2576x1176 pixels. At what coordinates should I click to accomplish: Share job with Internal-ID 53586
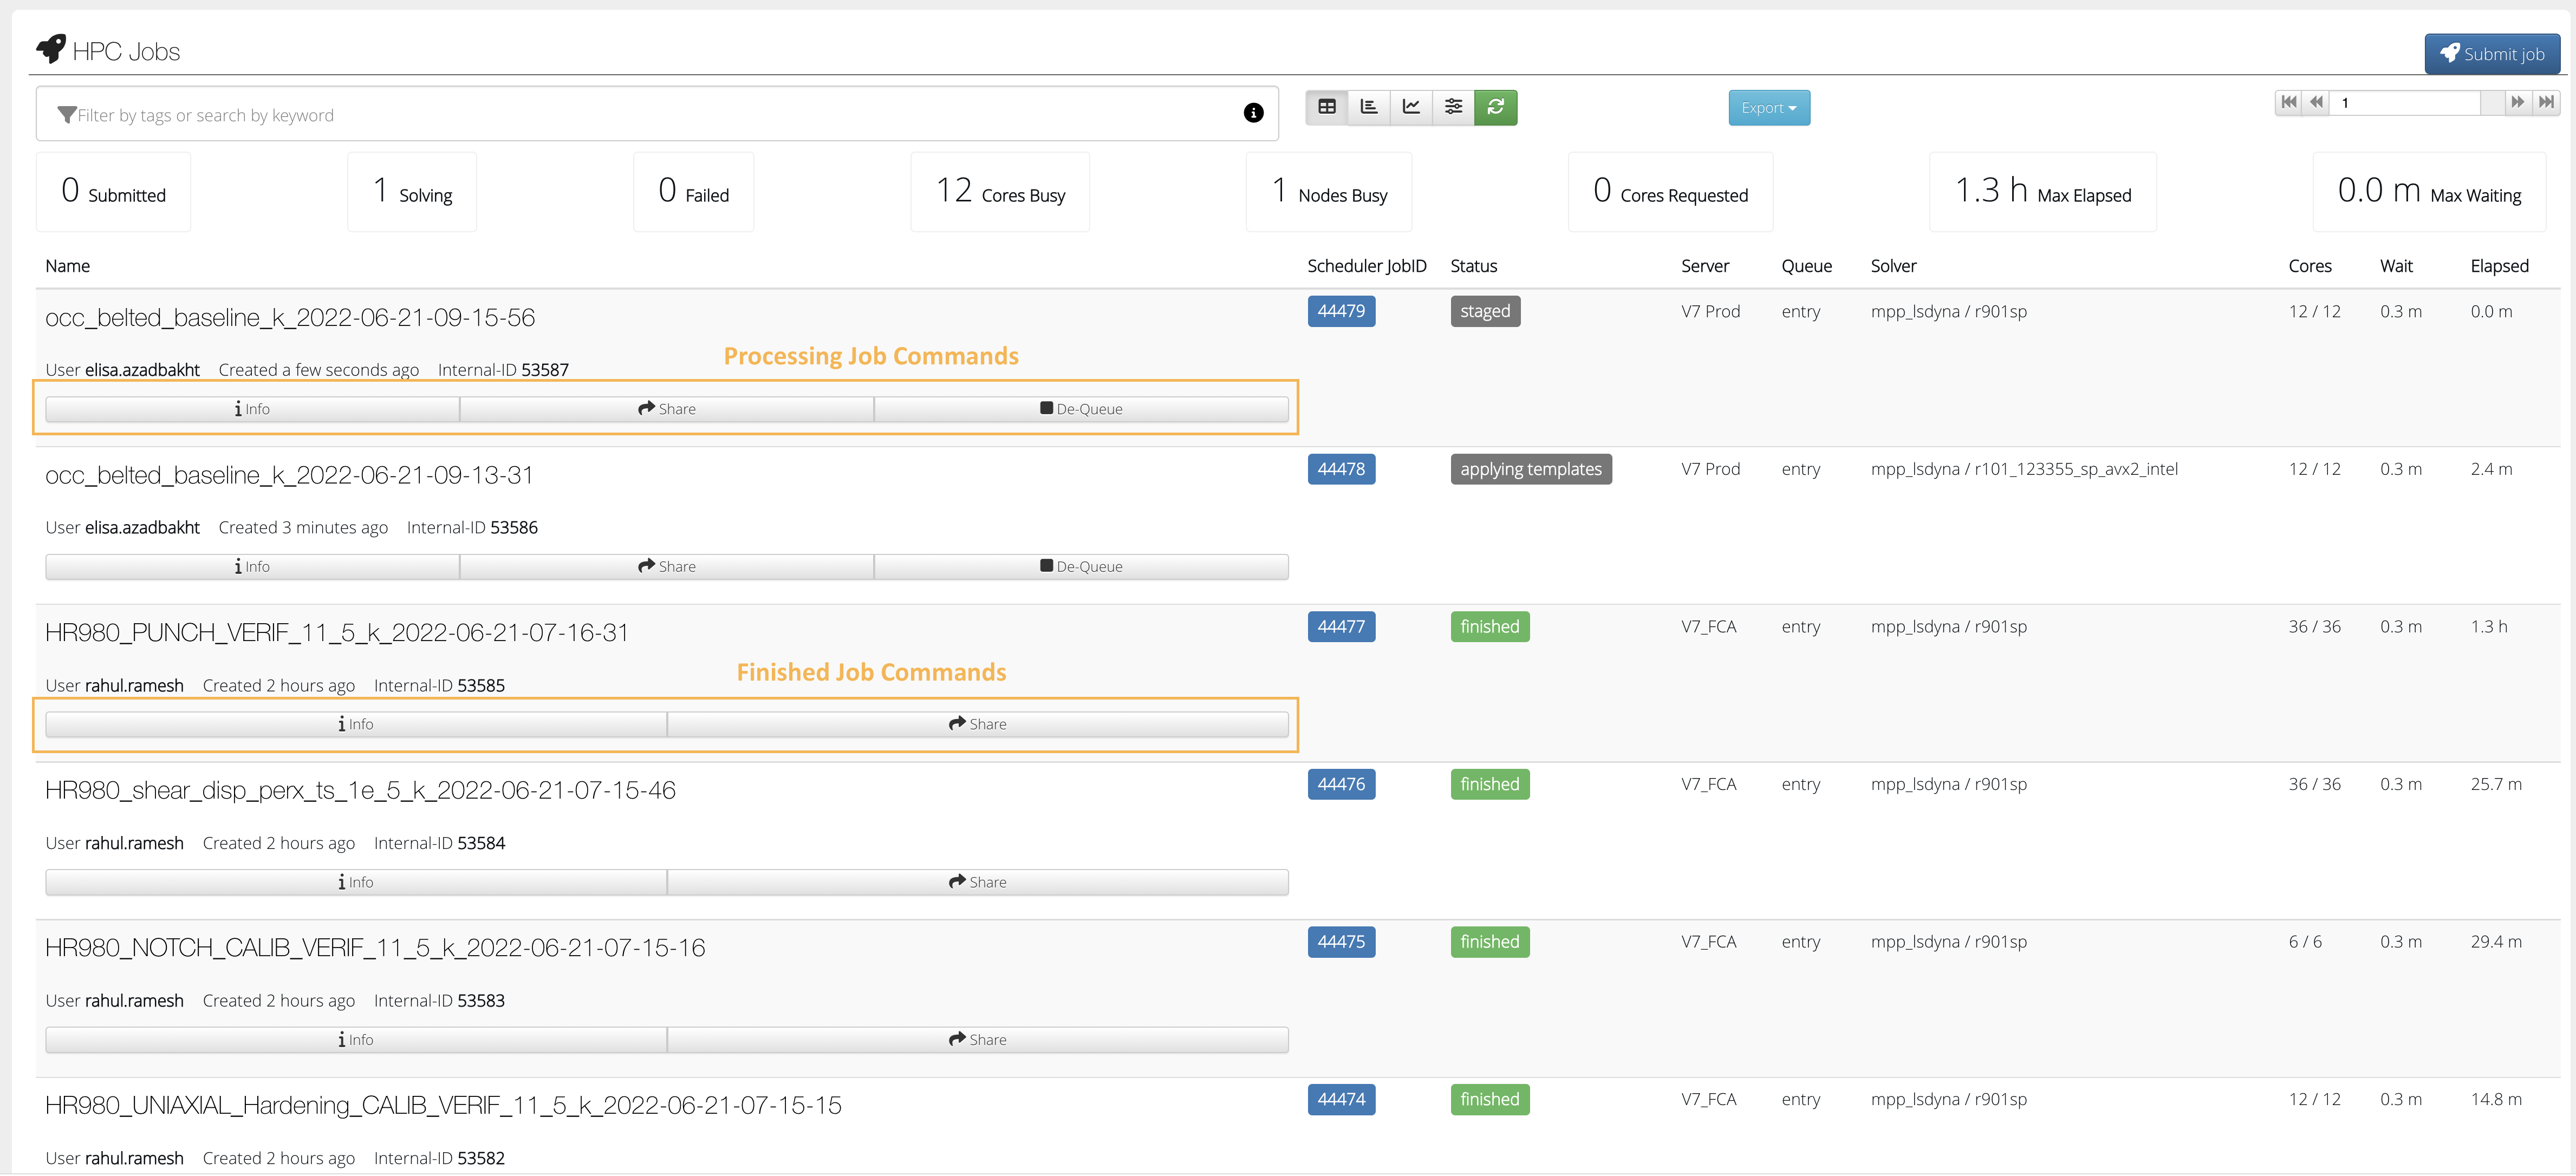(x=667, y=567)
